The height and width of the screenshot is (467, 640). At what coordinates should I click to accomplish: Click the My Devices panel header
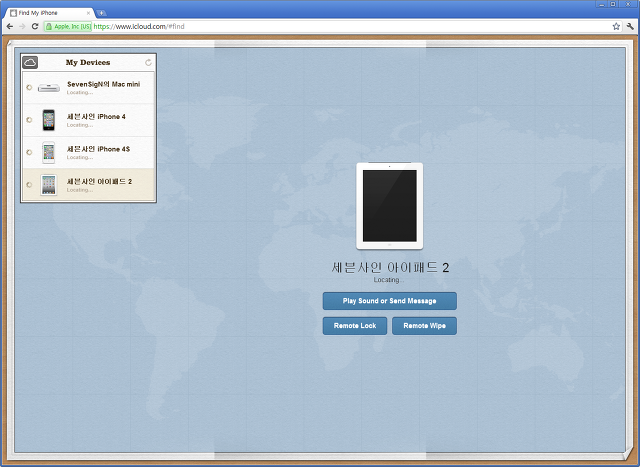(88, 62)
